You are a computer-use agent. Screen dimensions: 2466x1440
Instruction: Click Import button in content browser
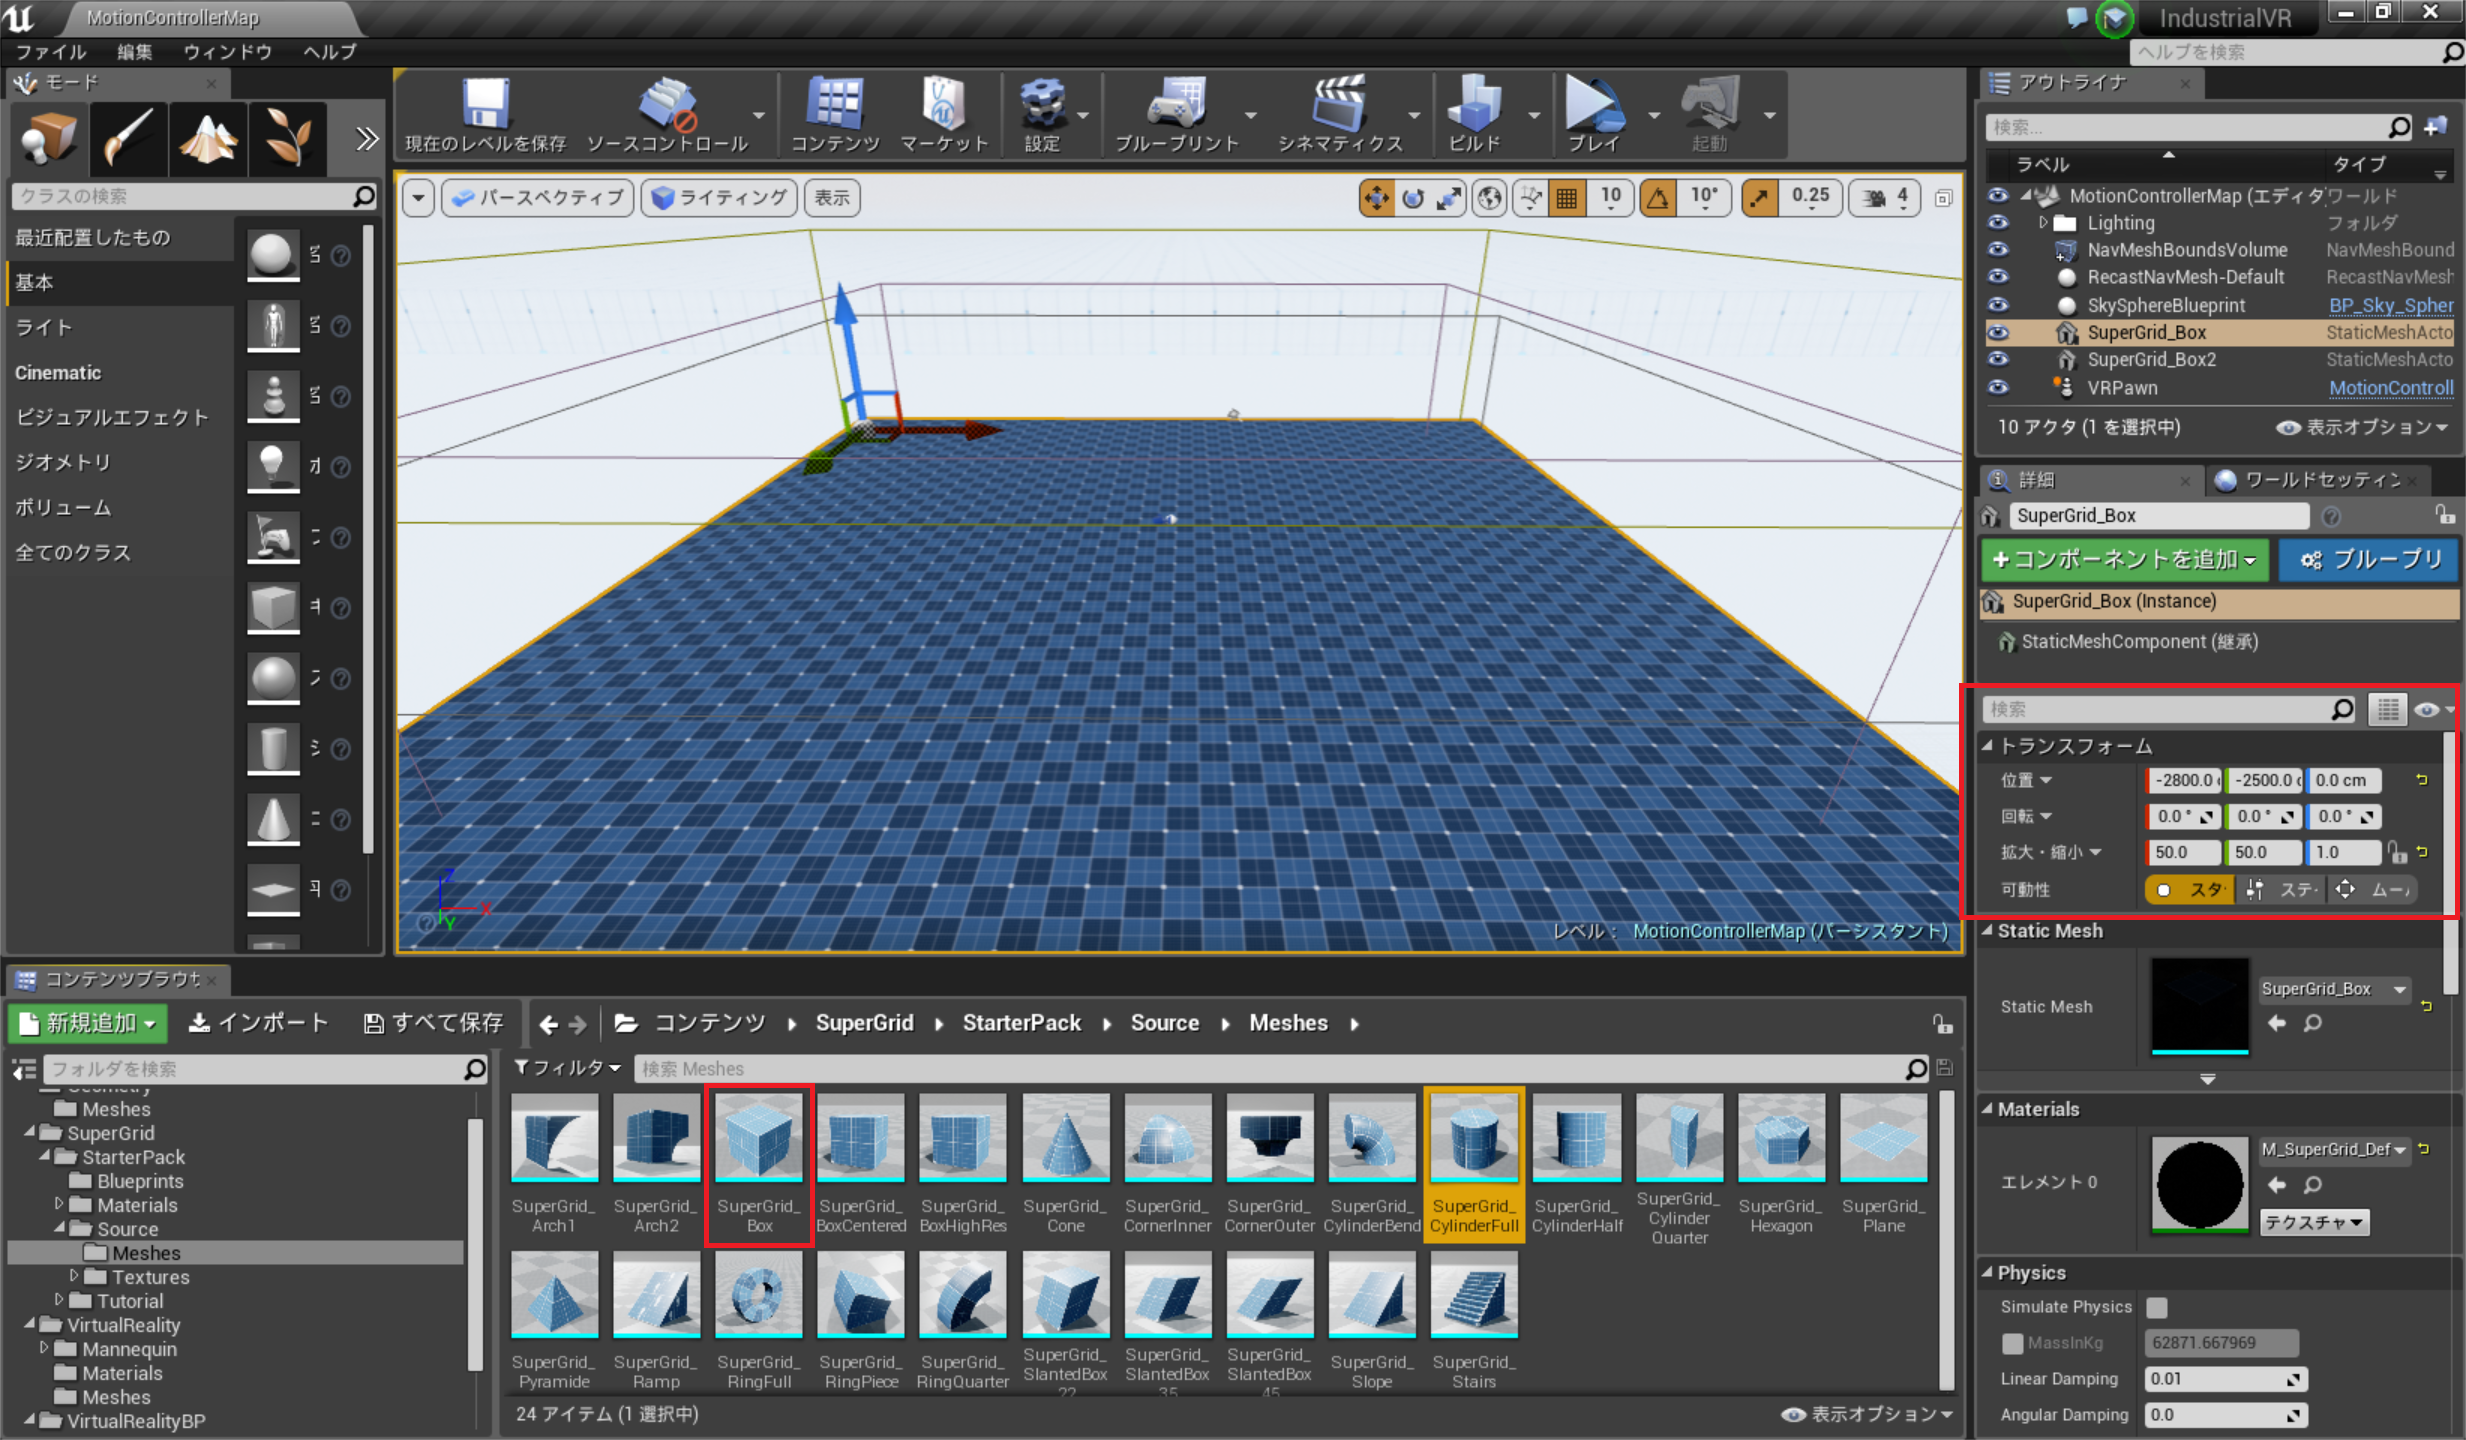pos(258,1023)
